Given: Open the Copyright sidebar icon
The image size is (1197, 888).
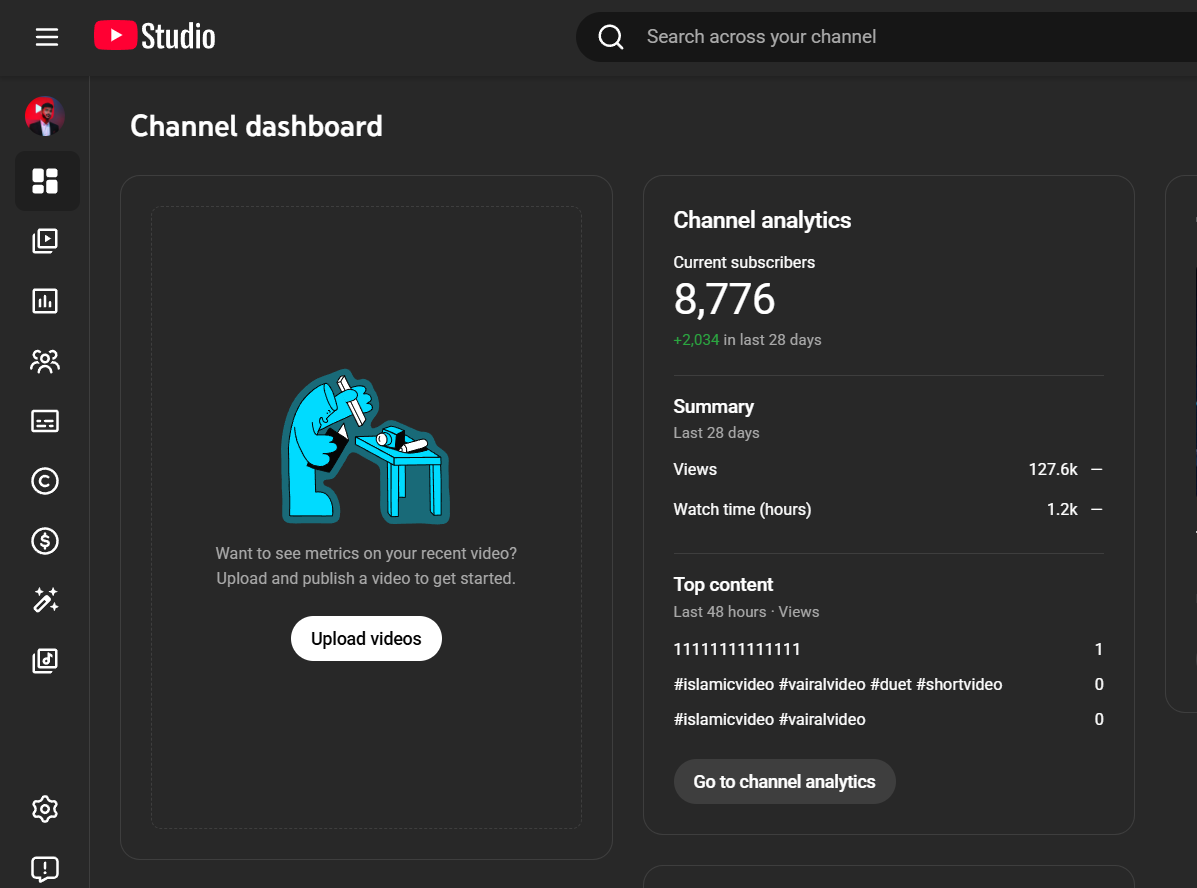Looking at the screenshot, I should 45,481.
